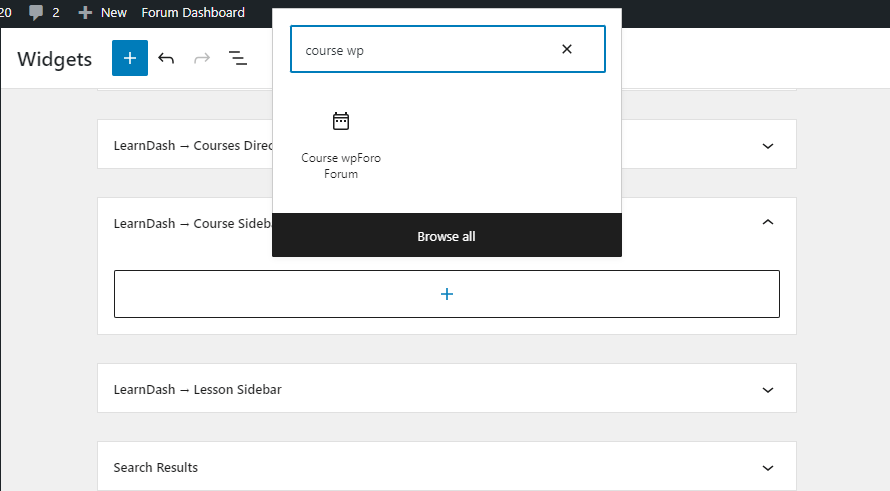The height and width of the screenshot is (491, 890).
Task: Focus the block search field containing course wp
Action: (x=420, y=50)
